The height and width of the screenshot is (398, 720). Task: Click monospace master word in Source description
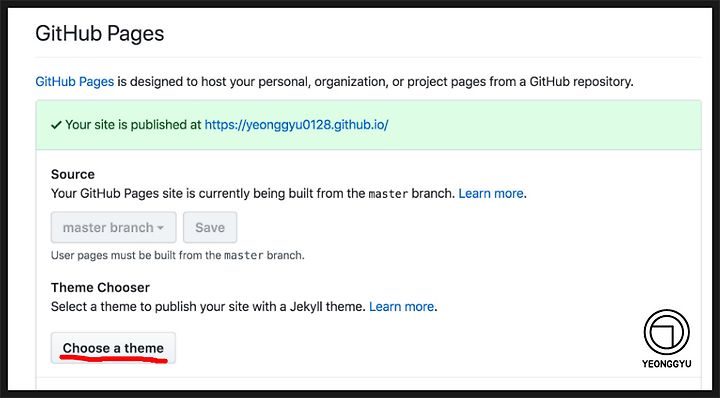coord(388,194)
